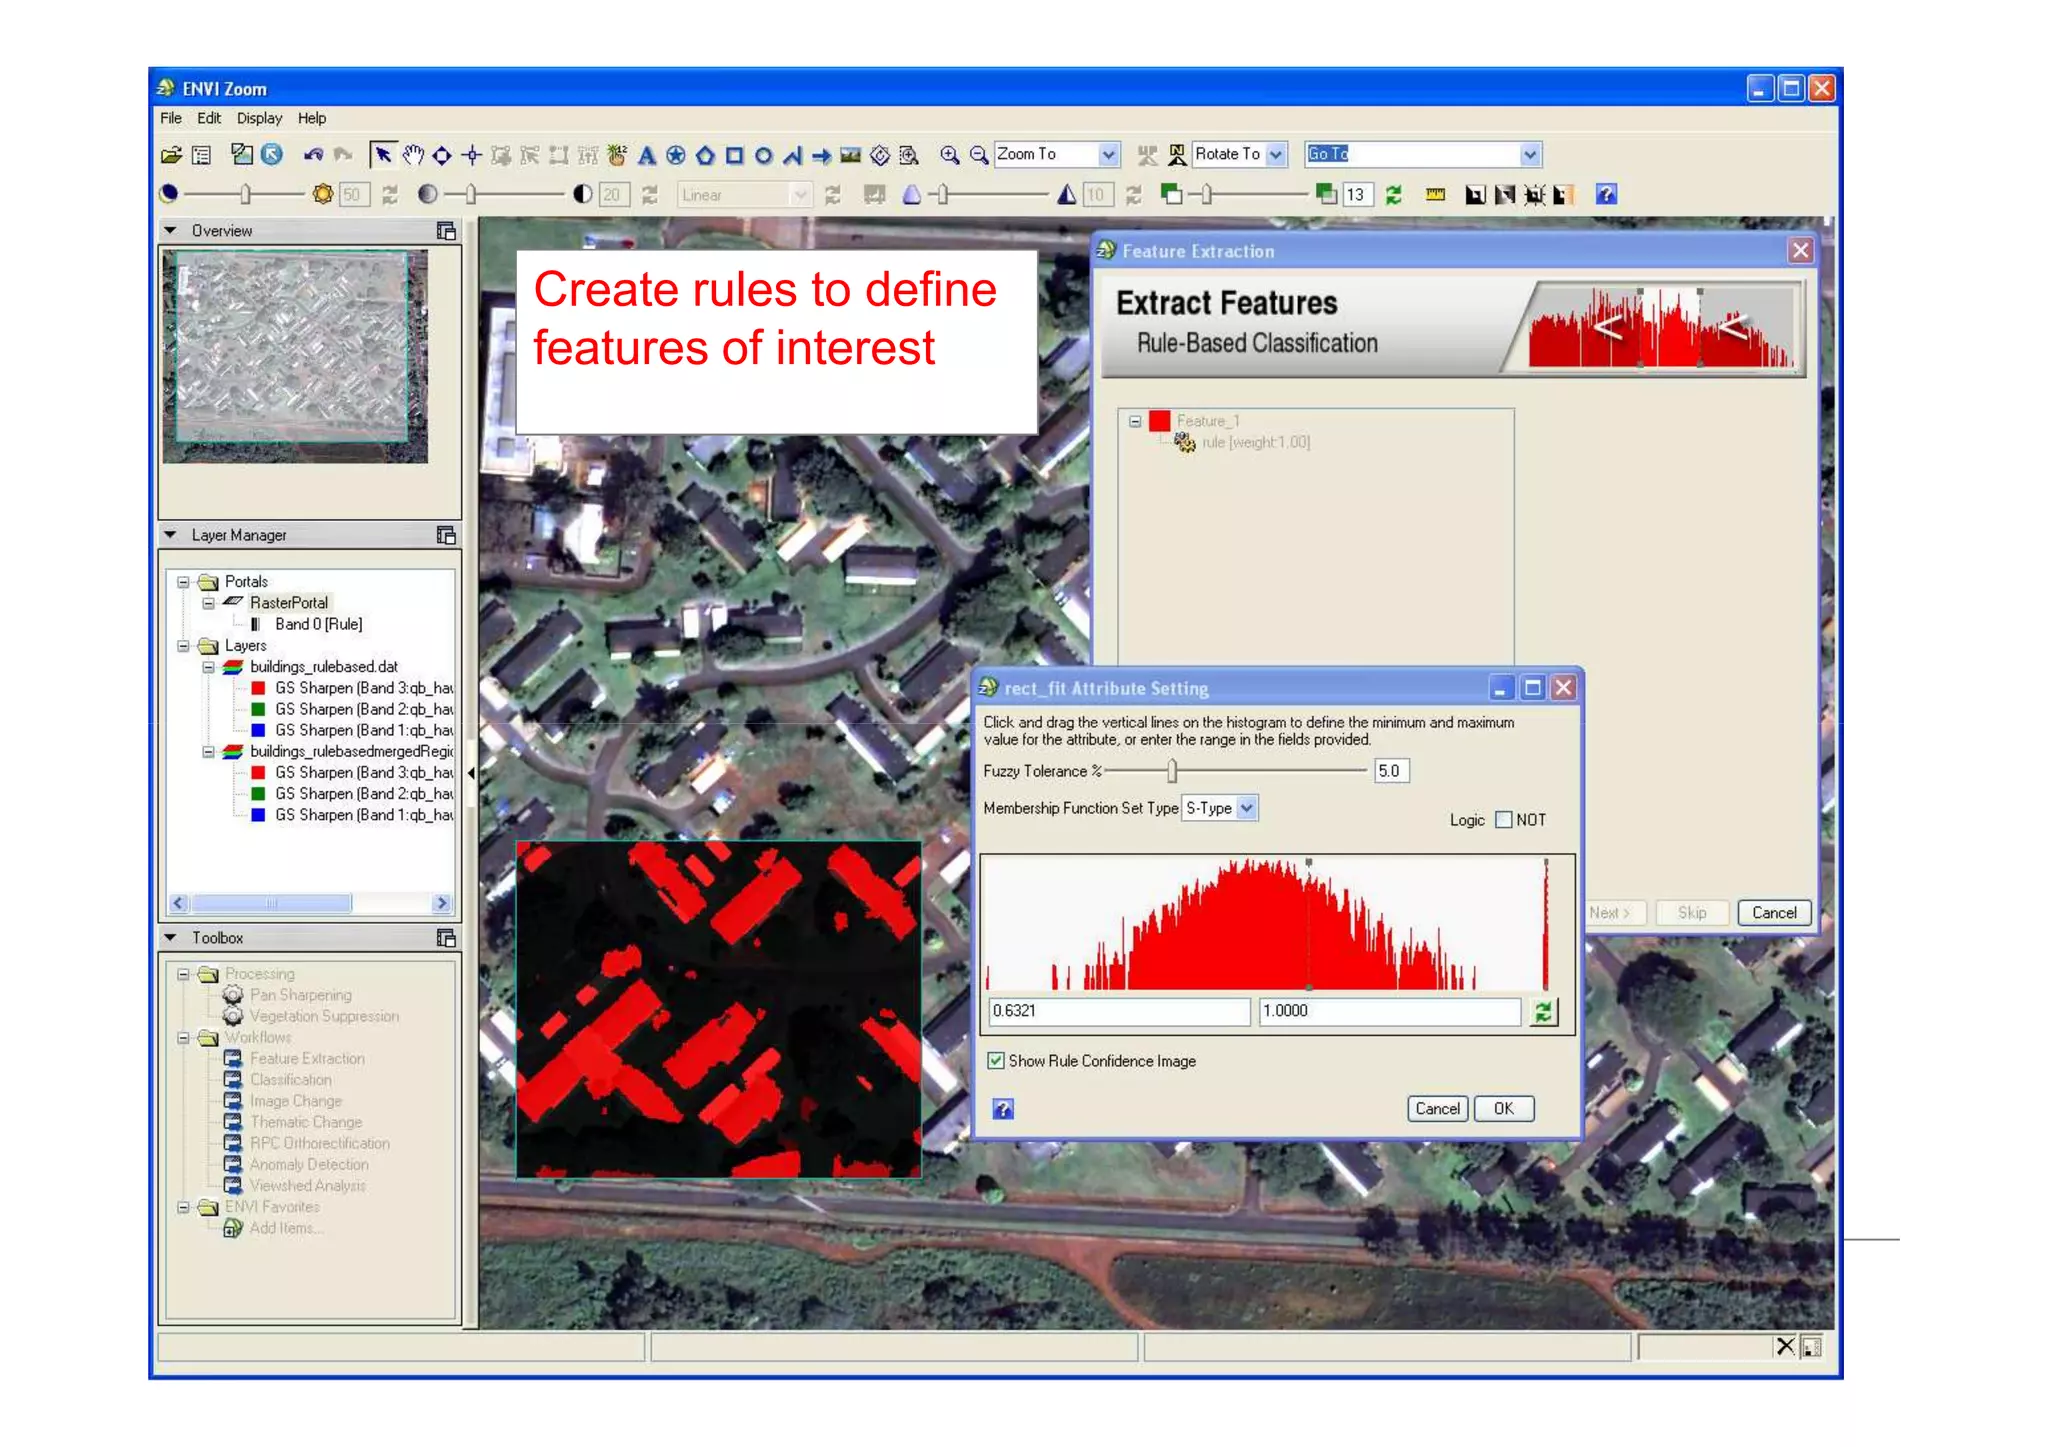The height and width of the screenshot is (1447, 2048).
Task: Open Help with the blue question icon in toolbar
Action: 1606,195
